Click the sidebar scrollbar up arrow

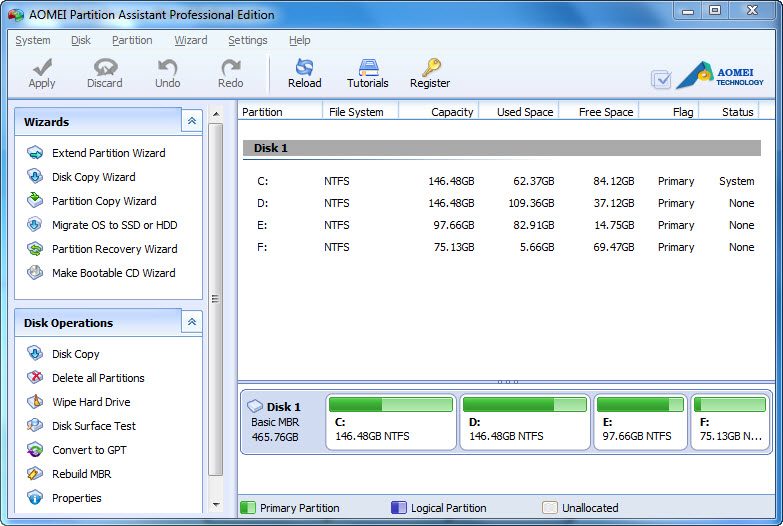click(216, 114)
